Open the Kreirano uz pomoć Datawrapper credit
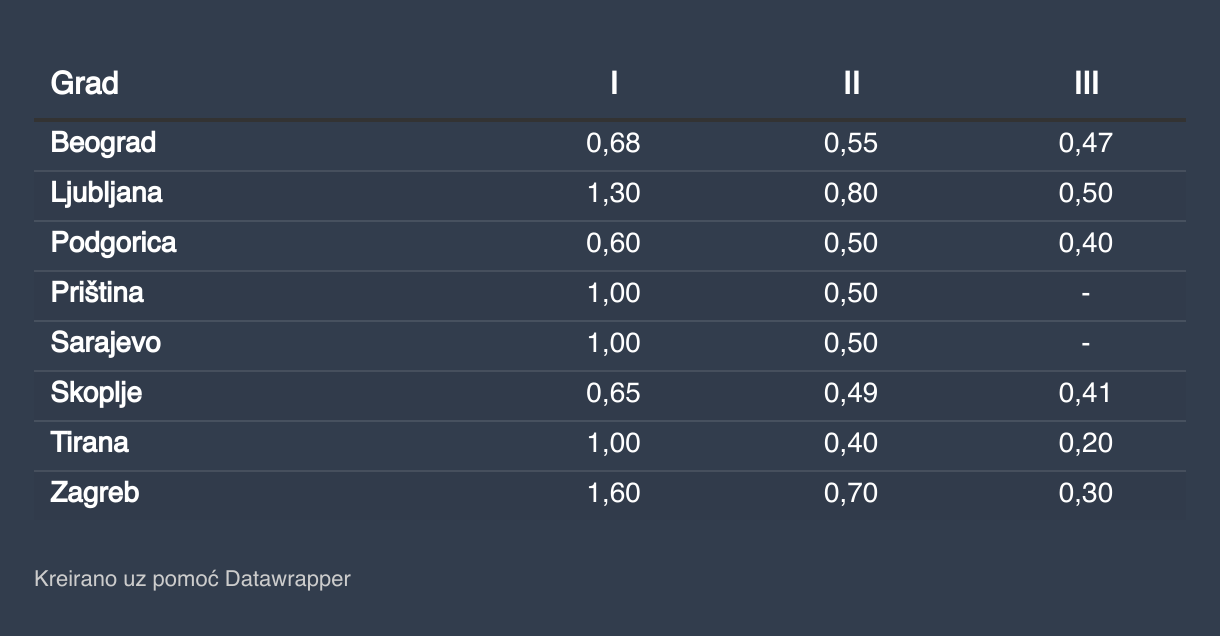Screen dimensions: 1220x636 point(192,578)
